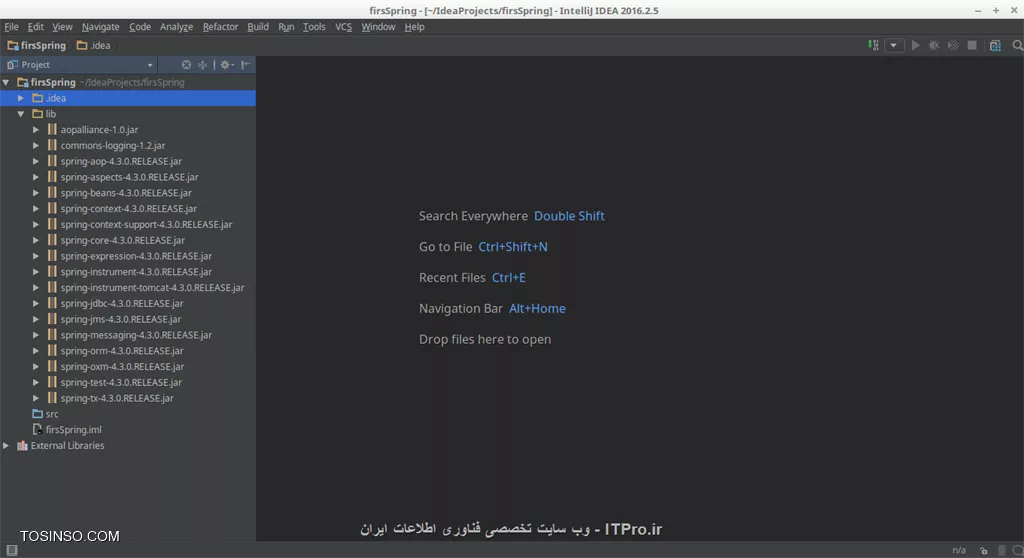Select spring-messaging-4.3.0.RELEASE.jar
The height and width of the screenshot is (558, 1024).
click(136, 335)
